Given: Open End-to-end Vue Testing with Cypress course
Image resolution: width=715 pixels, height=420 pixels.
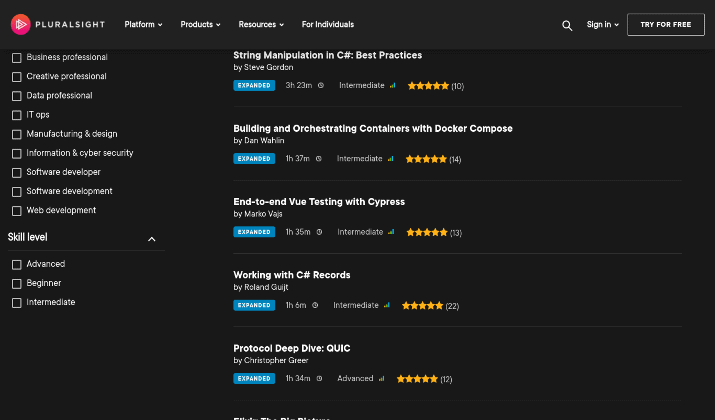Looking at the screenshot, I should click(x=319, y=202).
